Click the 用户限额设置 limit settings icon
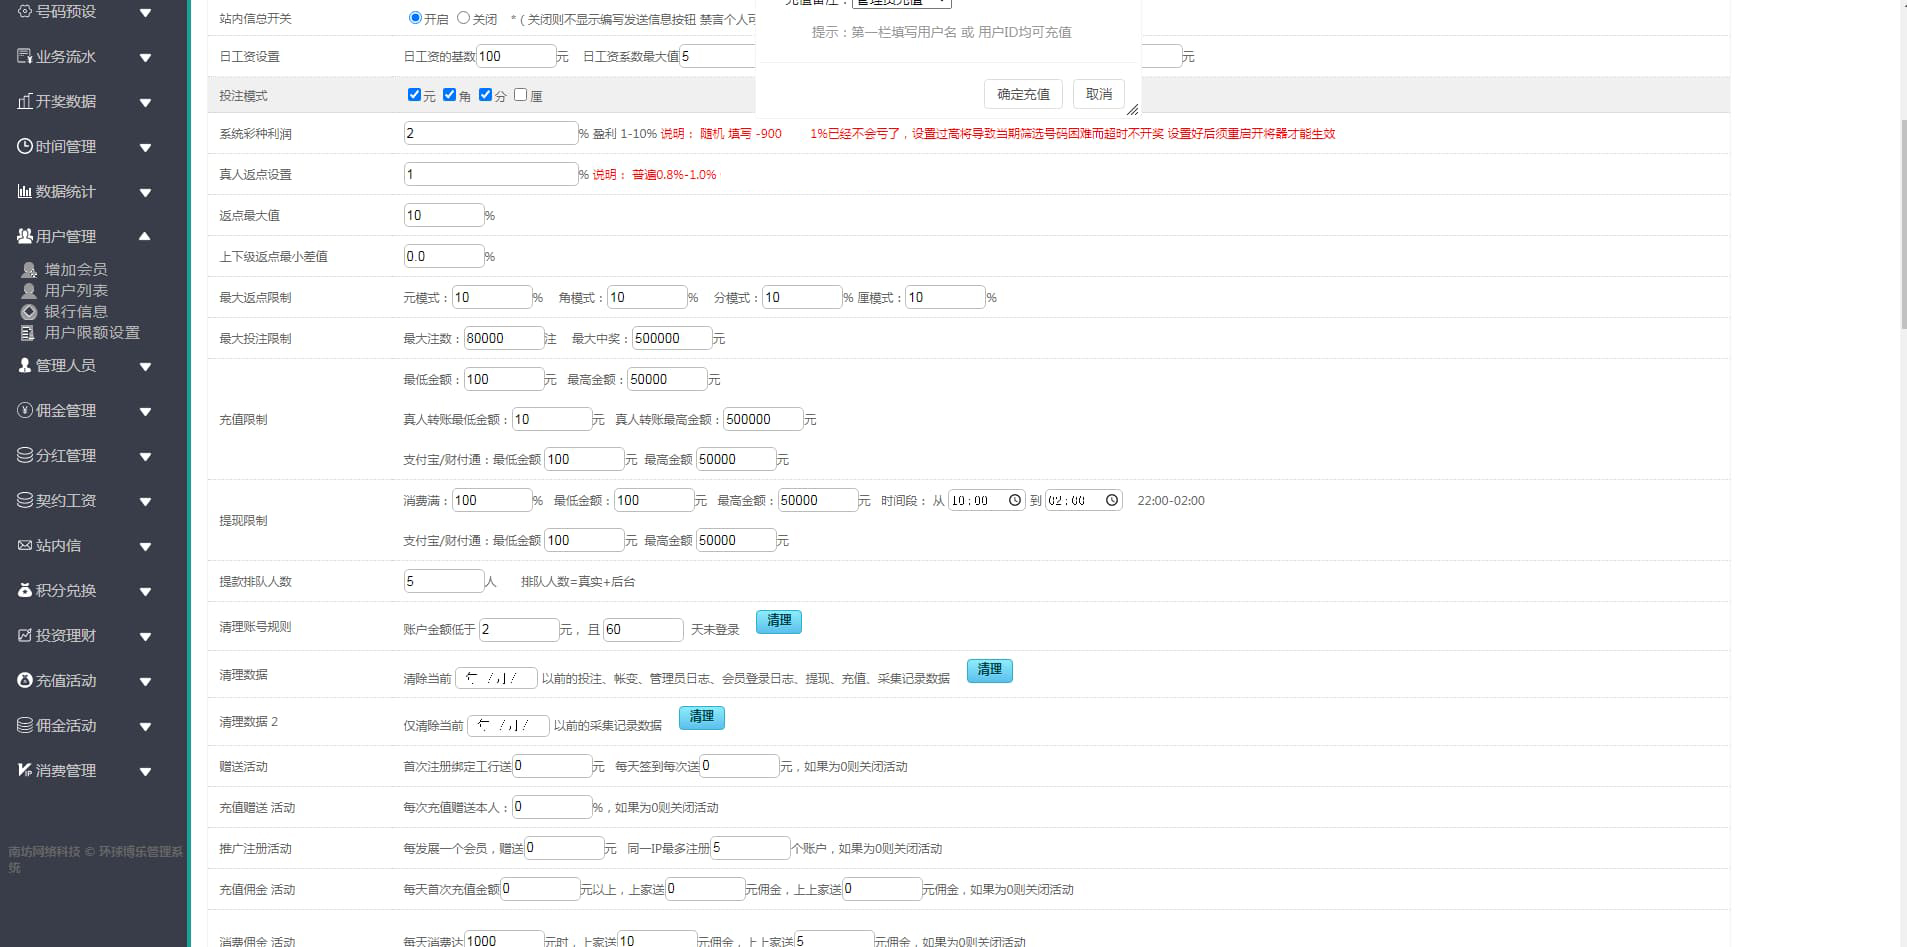 coord(28,333)
